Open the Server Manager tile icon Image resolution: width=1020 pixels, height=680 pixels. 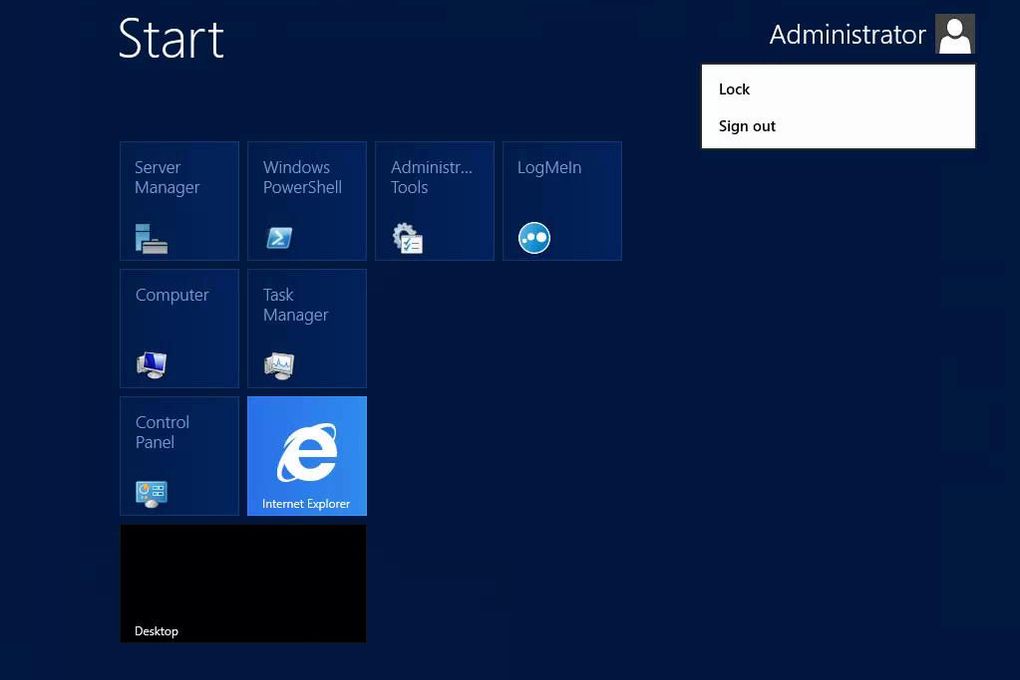(x=151, y=238)
